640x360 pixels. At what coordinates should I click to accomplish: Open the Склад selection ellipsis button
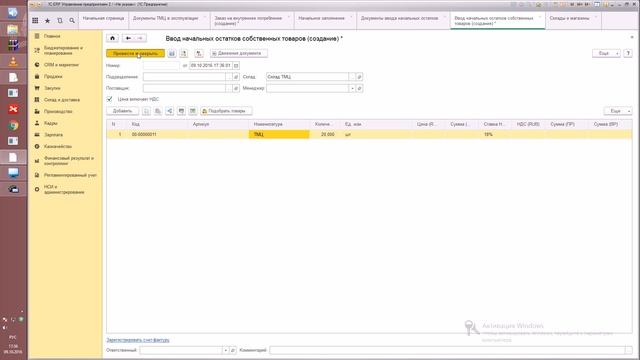tap(352, 77)
